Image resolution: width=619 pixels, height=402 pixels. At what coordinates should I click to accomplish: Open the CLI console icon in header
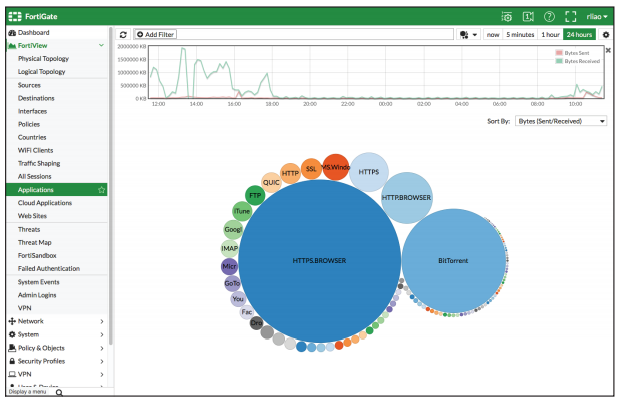(x=528, y=16)
